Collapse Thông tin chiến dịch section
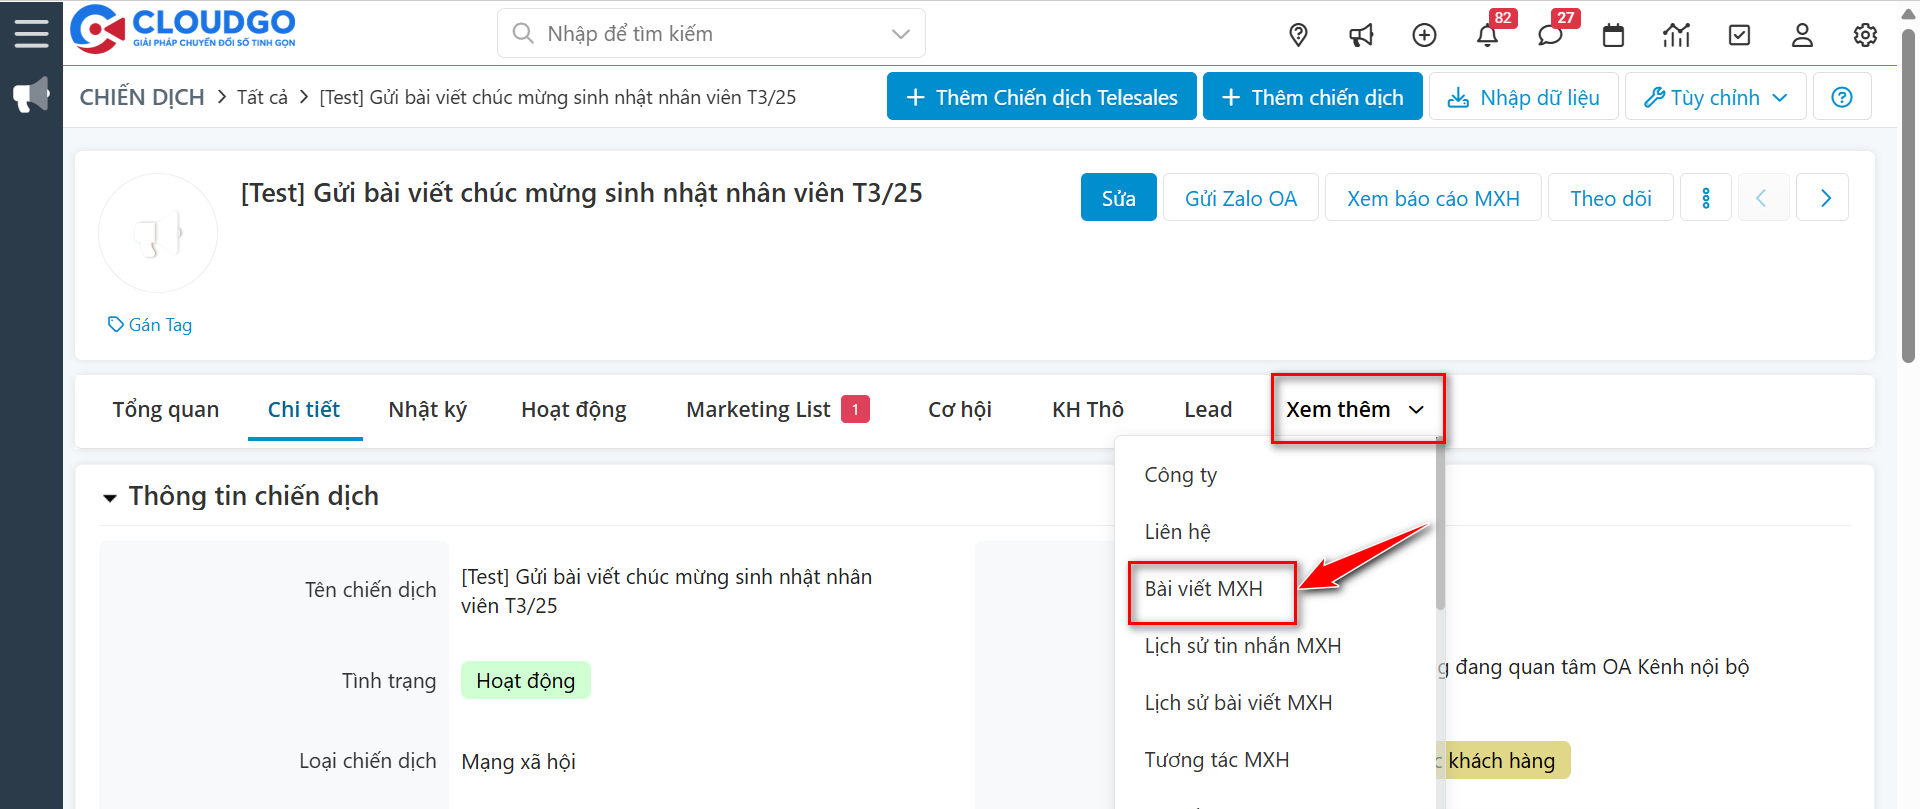The height and width of the screenshot is (809, 1920). (110, 497)
